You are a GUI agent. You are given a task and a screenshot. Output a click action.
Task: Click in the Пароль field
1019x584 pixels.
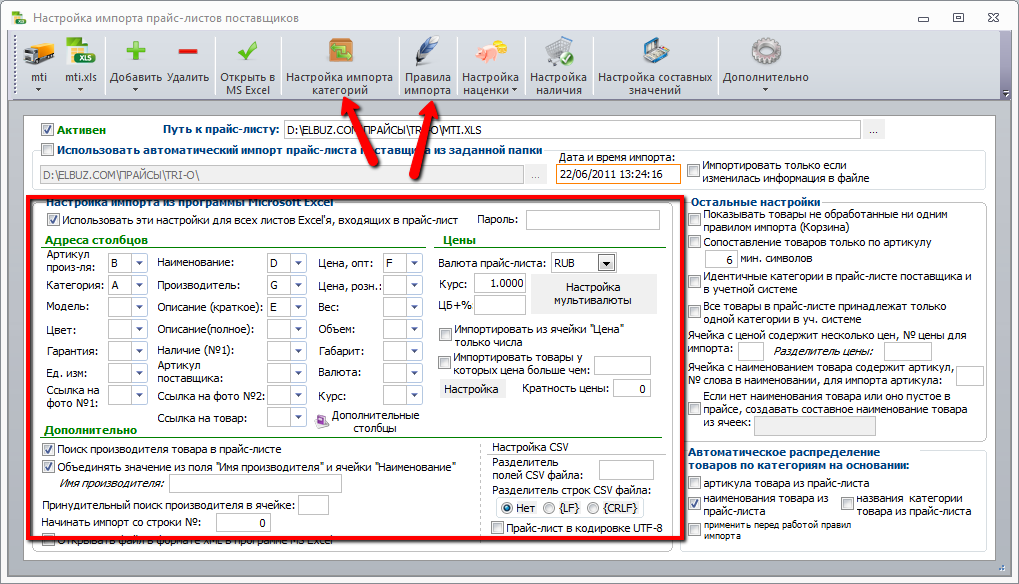tap(593, 220)
